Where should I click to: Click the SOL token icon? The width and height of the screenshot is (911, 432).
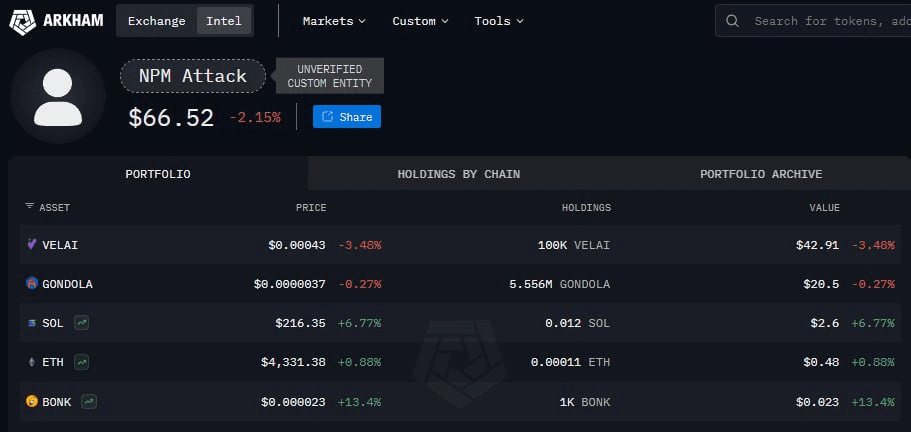(x=32, y=323)
